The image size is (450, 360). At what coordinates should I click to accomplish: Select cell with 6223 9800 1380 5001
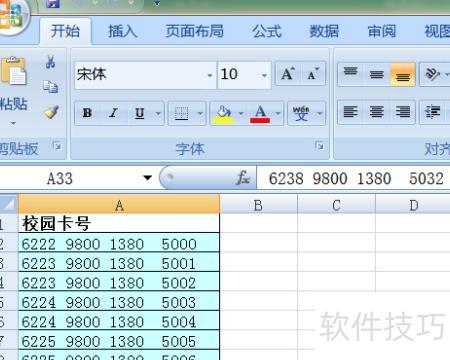[119, 263]
